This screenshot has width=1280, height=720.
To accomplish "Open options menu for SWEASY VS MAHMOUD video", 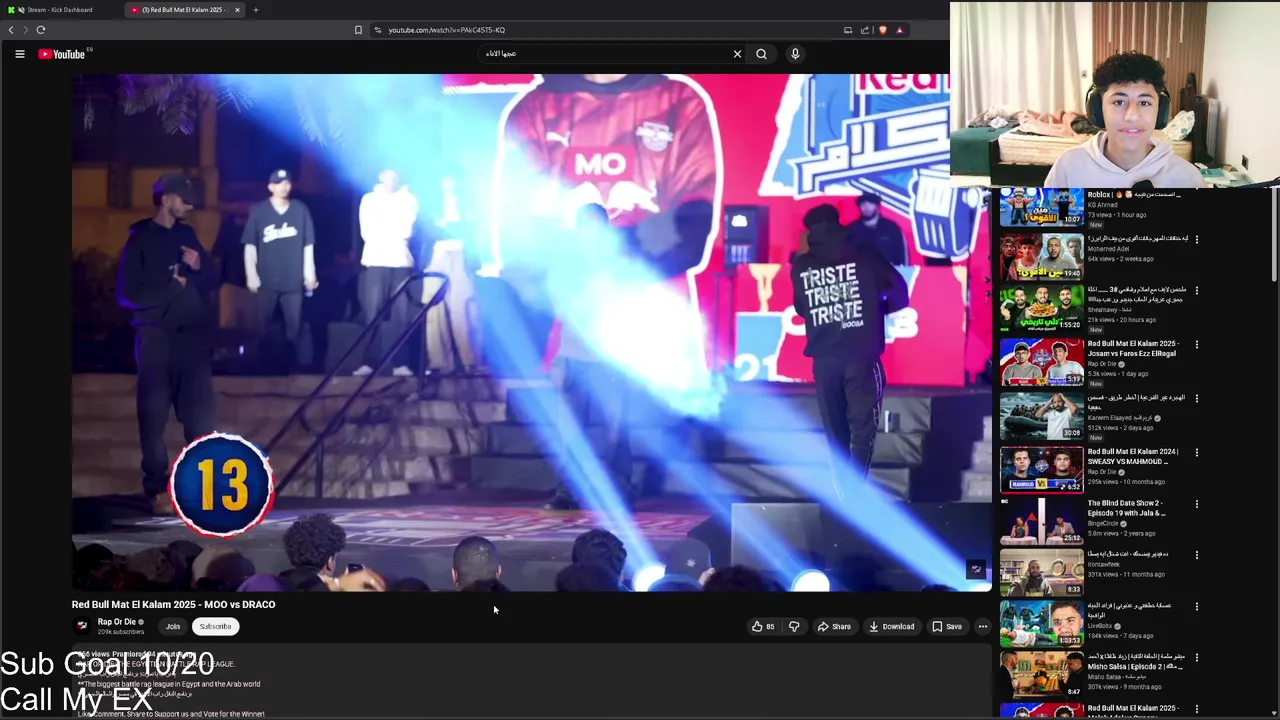I will point(1197,453).
